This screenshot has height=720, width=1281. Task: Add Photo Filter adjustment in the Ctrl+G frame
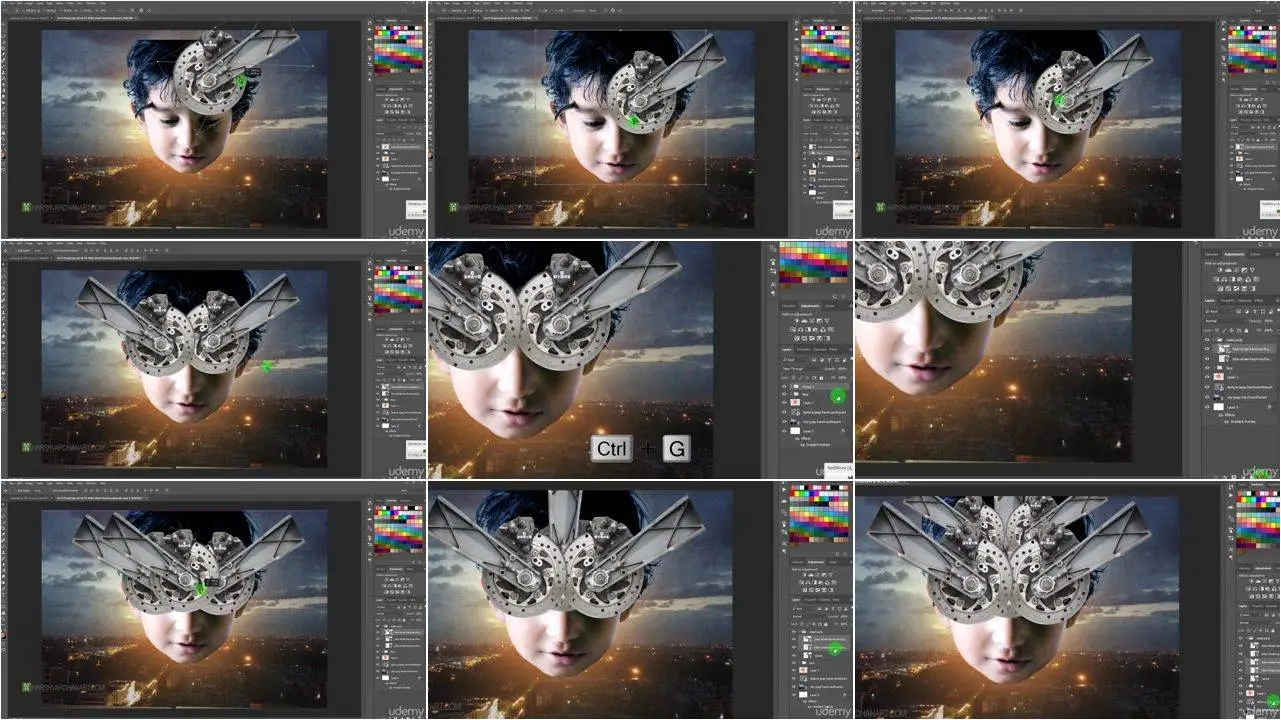point(815,330)
